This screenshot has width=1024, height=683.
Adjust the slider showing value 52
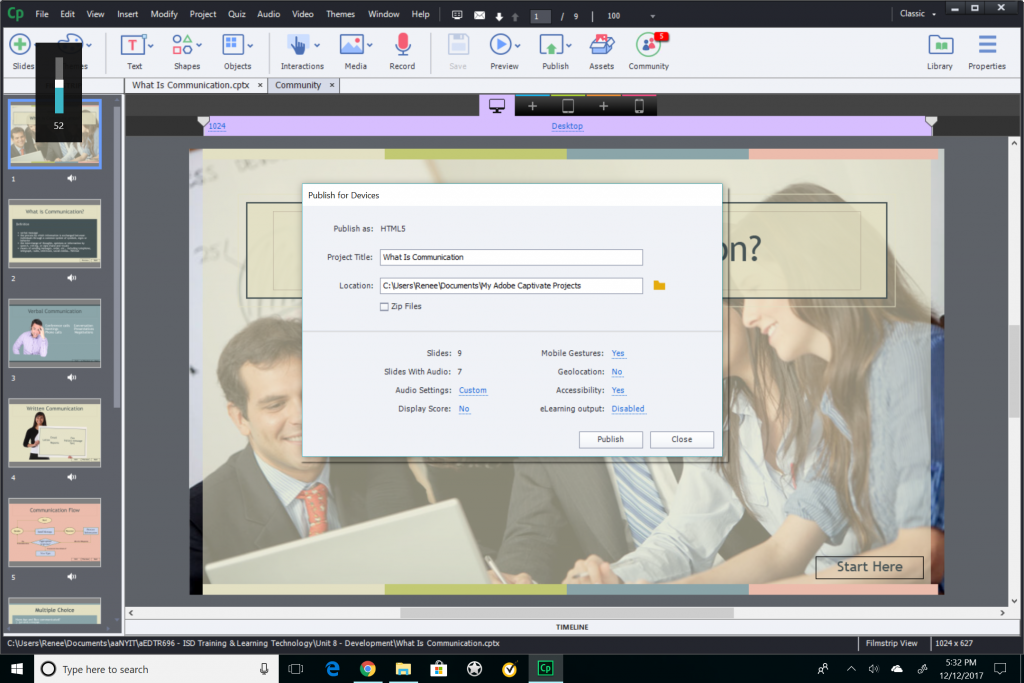[x=58, y=83]
